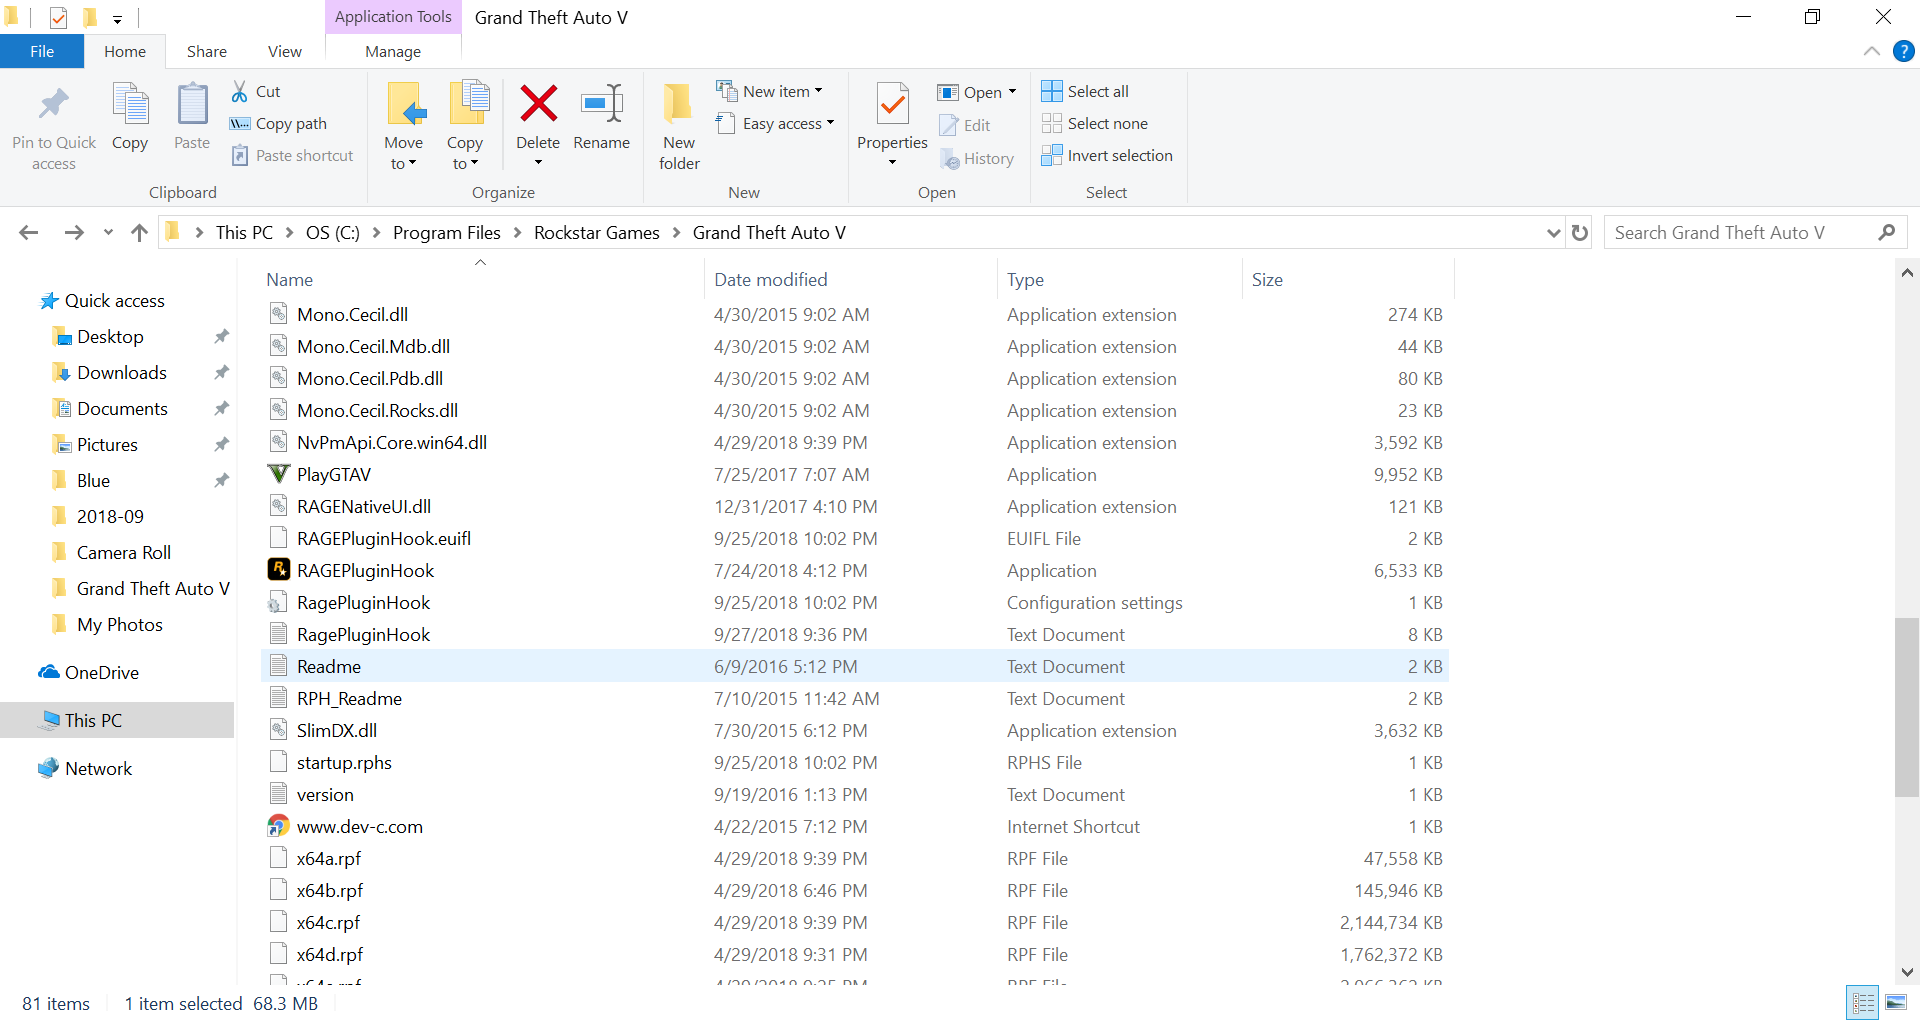Click the Pin to Quick access icon
The width and height of the screenshot is (1920, 1020).
pos(54,104)
